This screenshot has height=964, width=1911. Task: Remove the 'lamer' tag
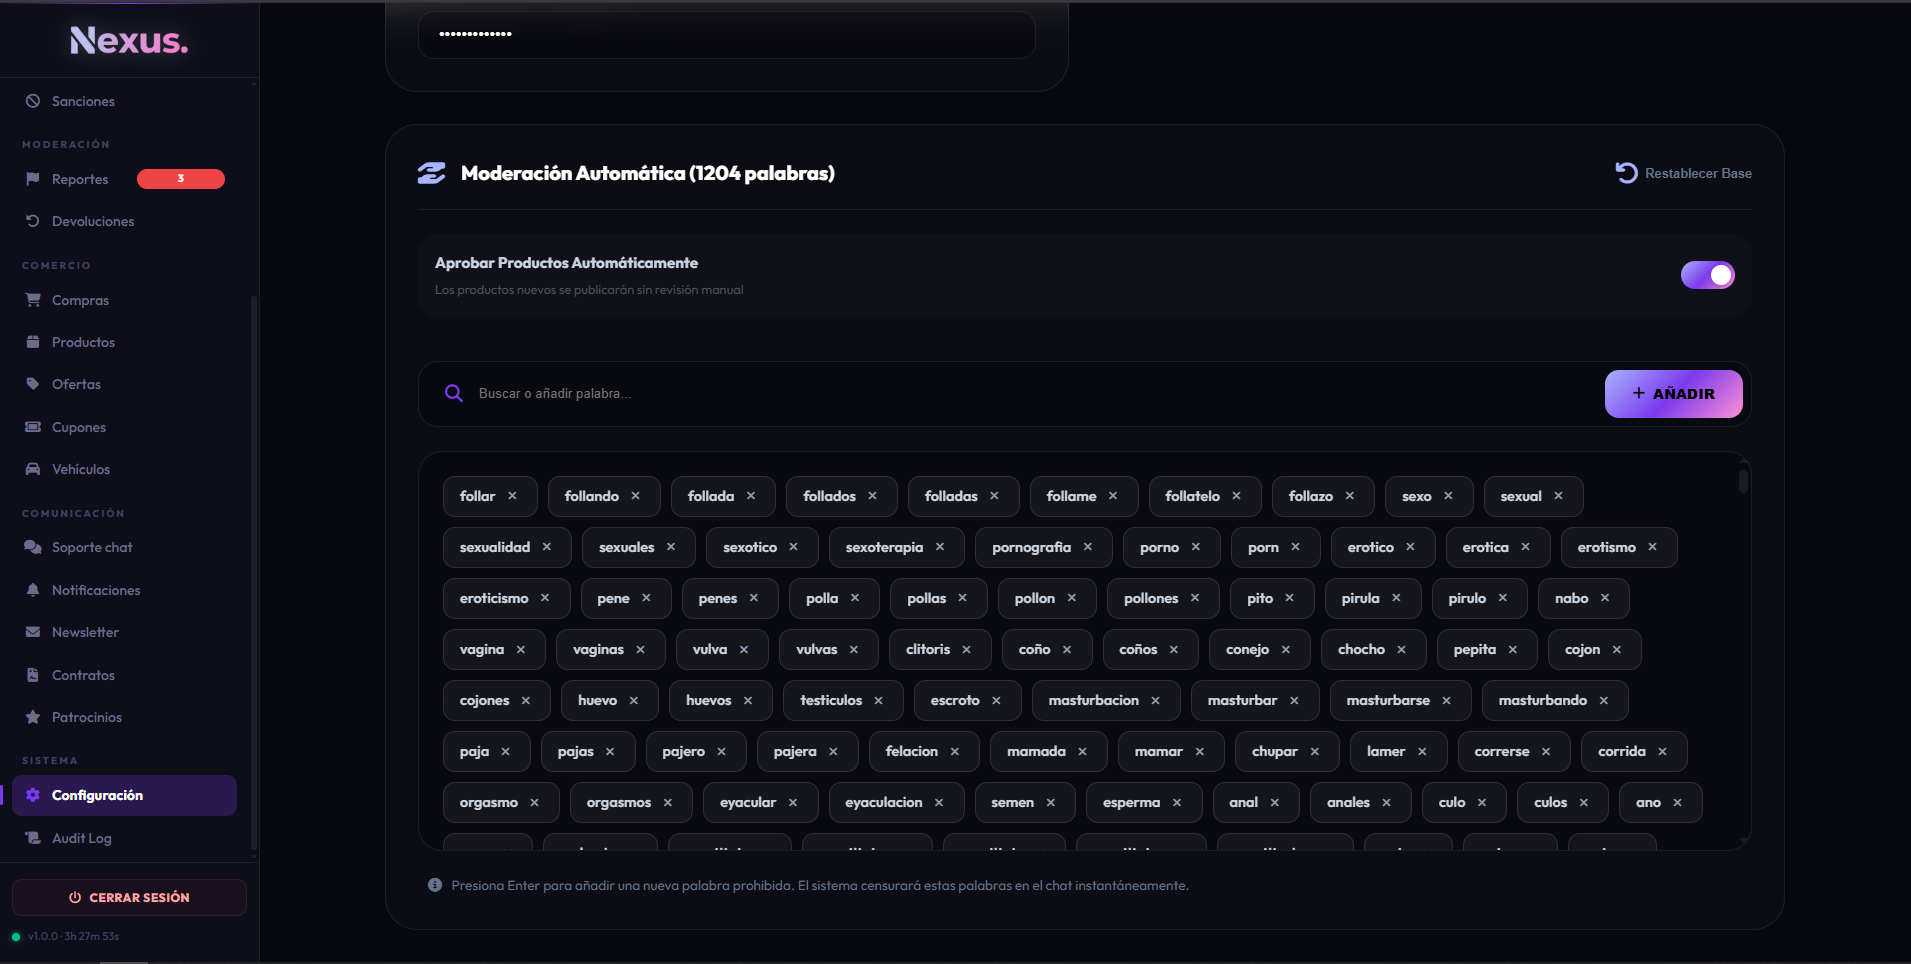click(x=1422, y=751)
